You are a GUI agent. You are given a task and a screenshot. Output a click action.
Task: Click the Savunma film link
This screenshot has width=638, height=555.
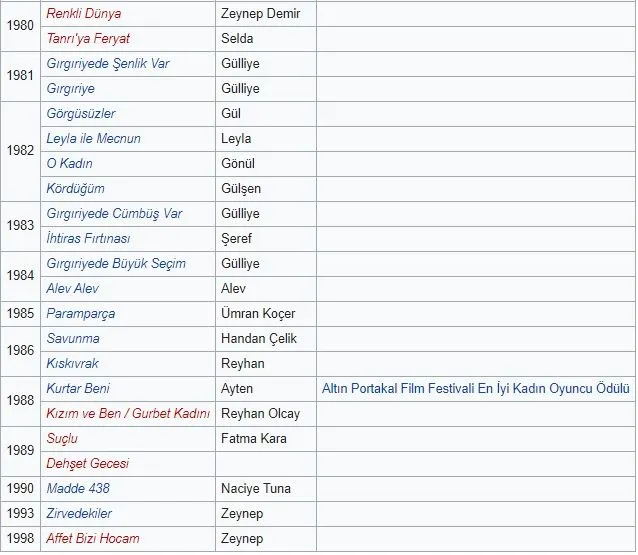(73, 339)
